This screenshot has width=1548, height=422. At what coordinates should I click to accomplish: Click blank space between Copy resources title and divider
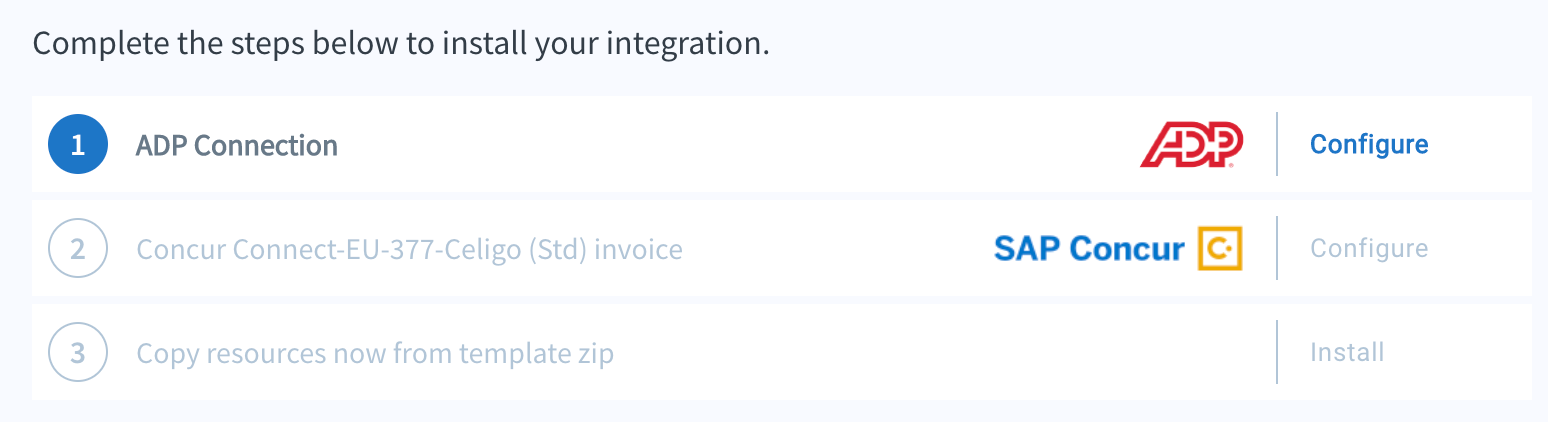click(945, 352)
